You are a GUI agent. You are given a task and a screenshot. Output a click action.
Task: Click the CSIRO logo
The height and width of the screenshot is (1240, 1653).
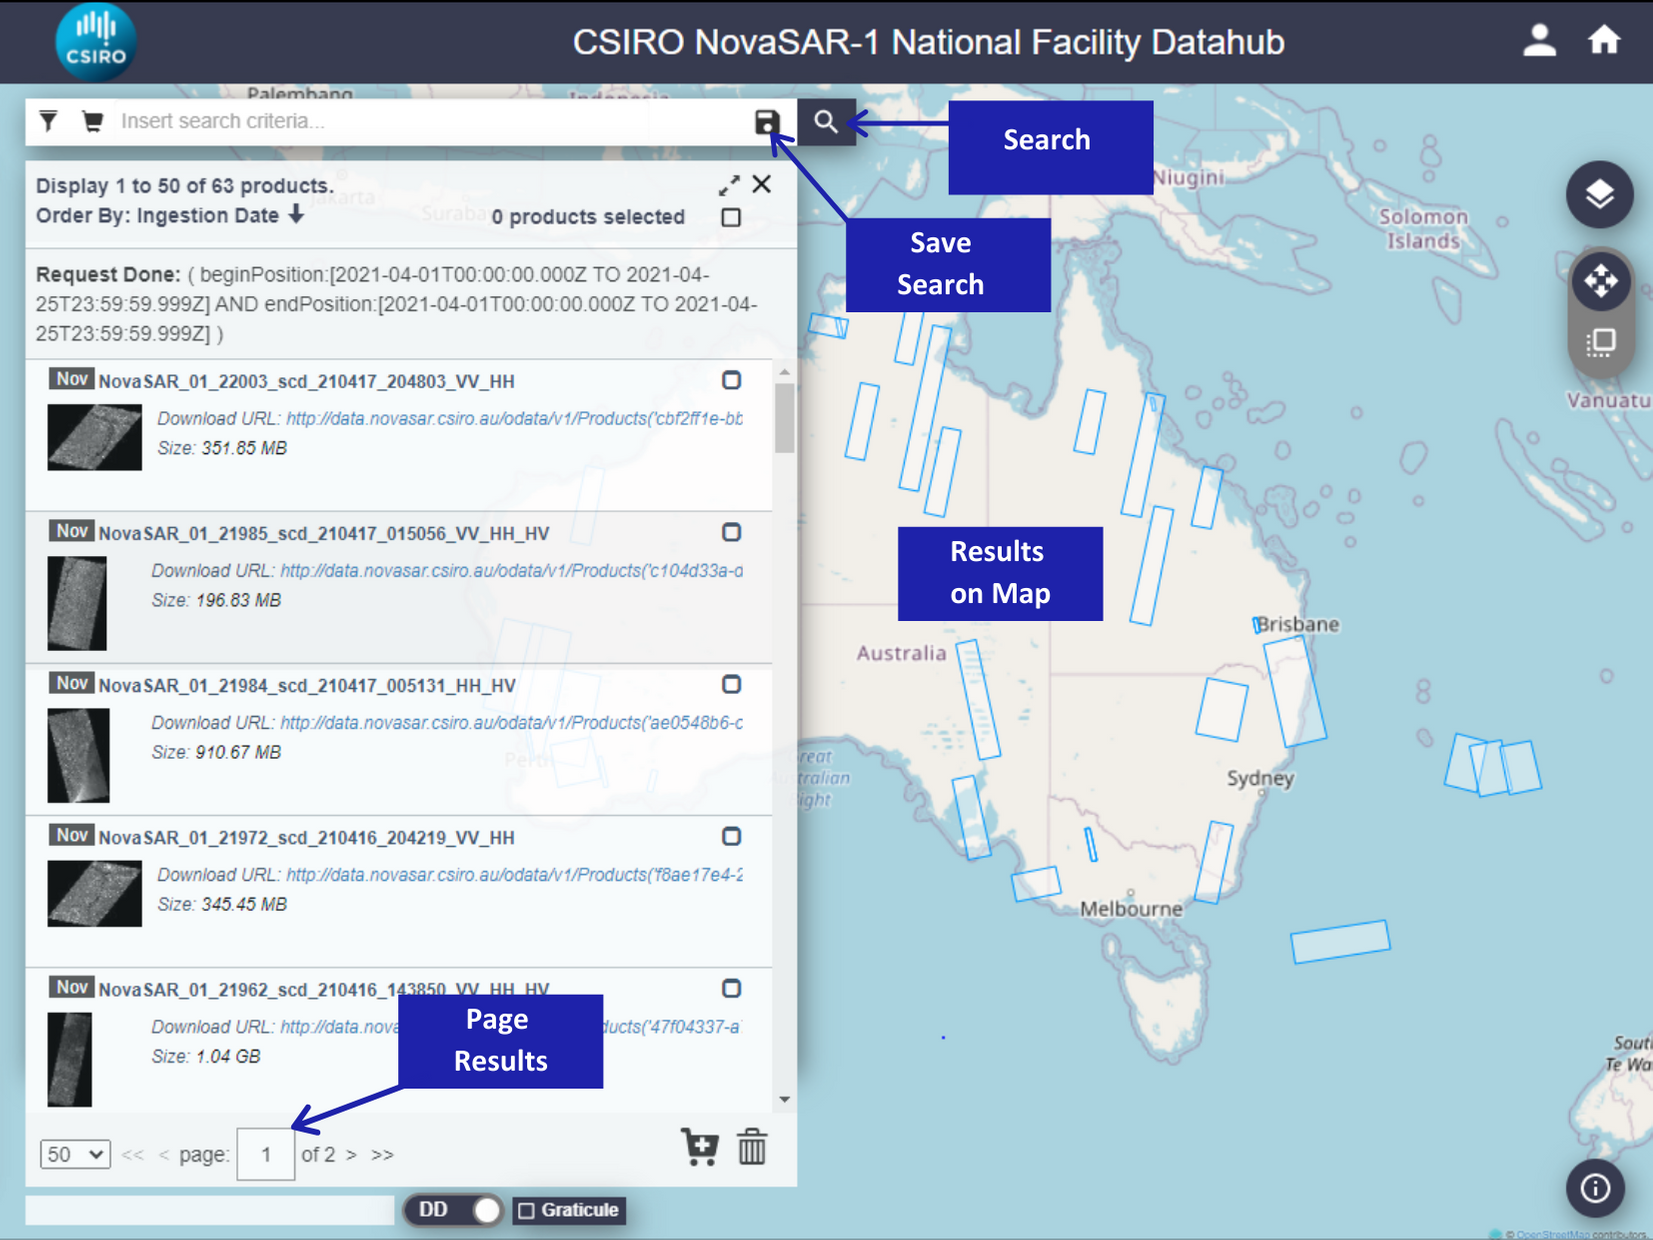pos(95,42)
